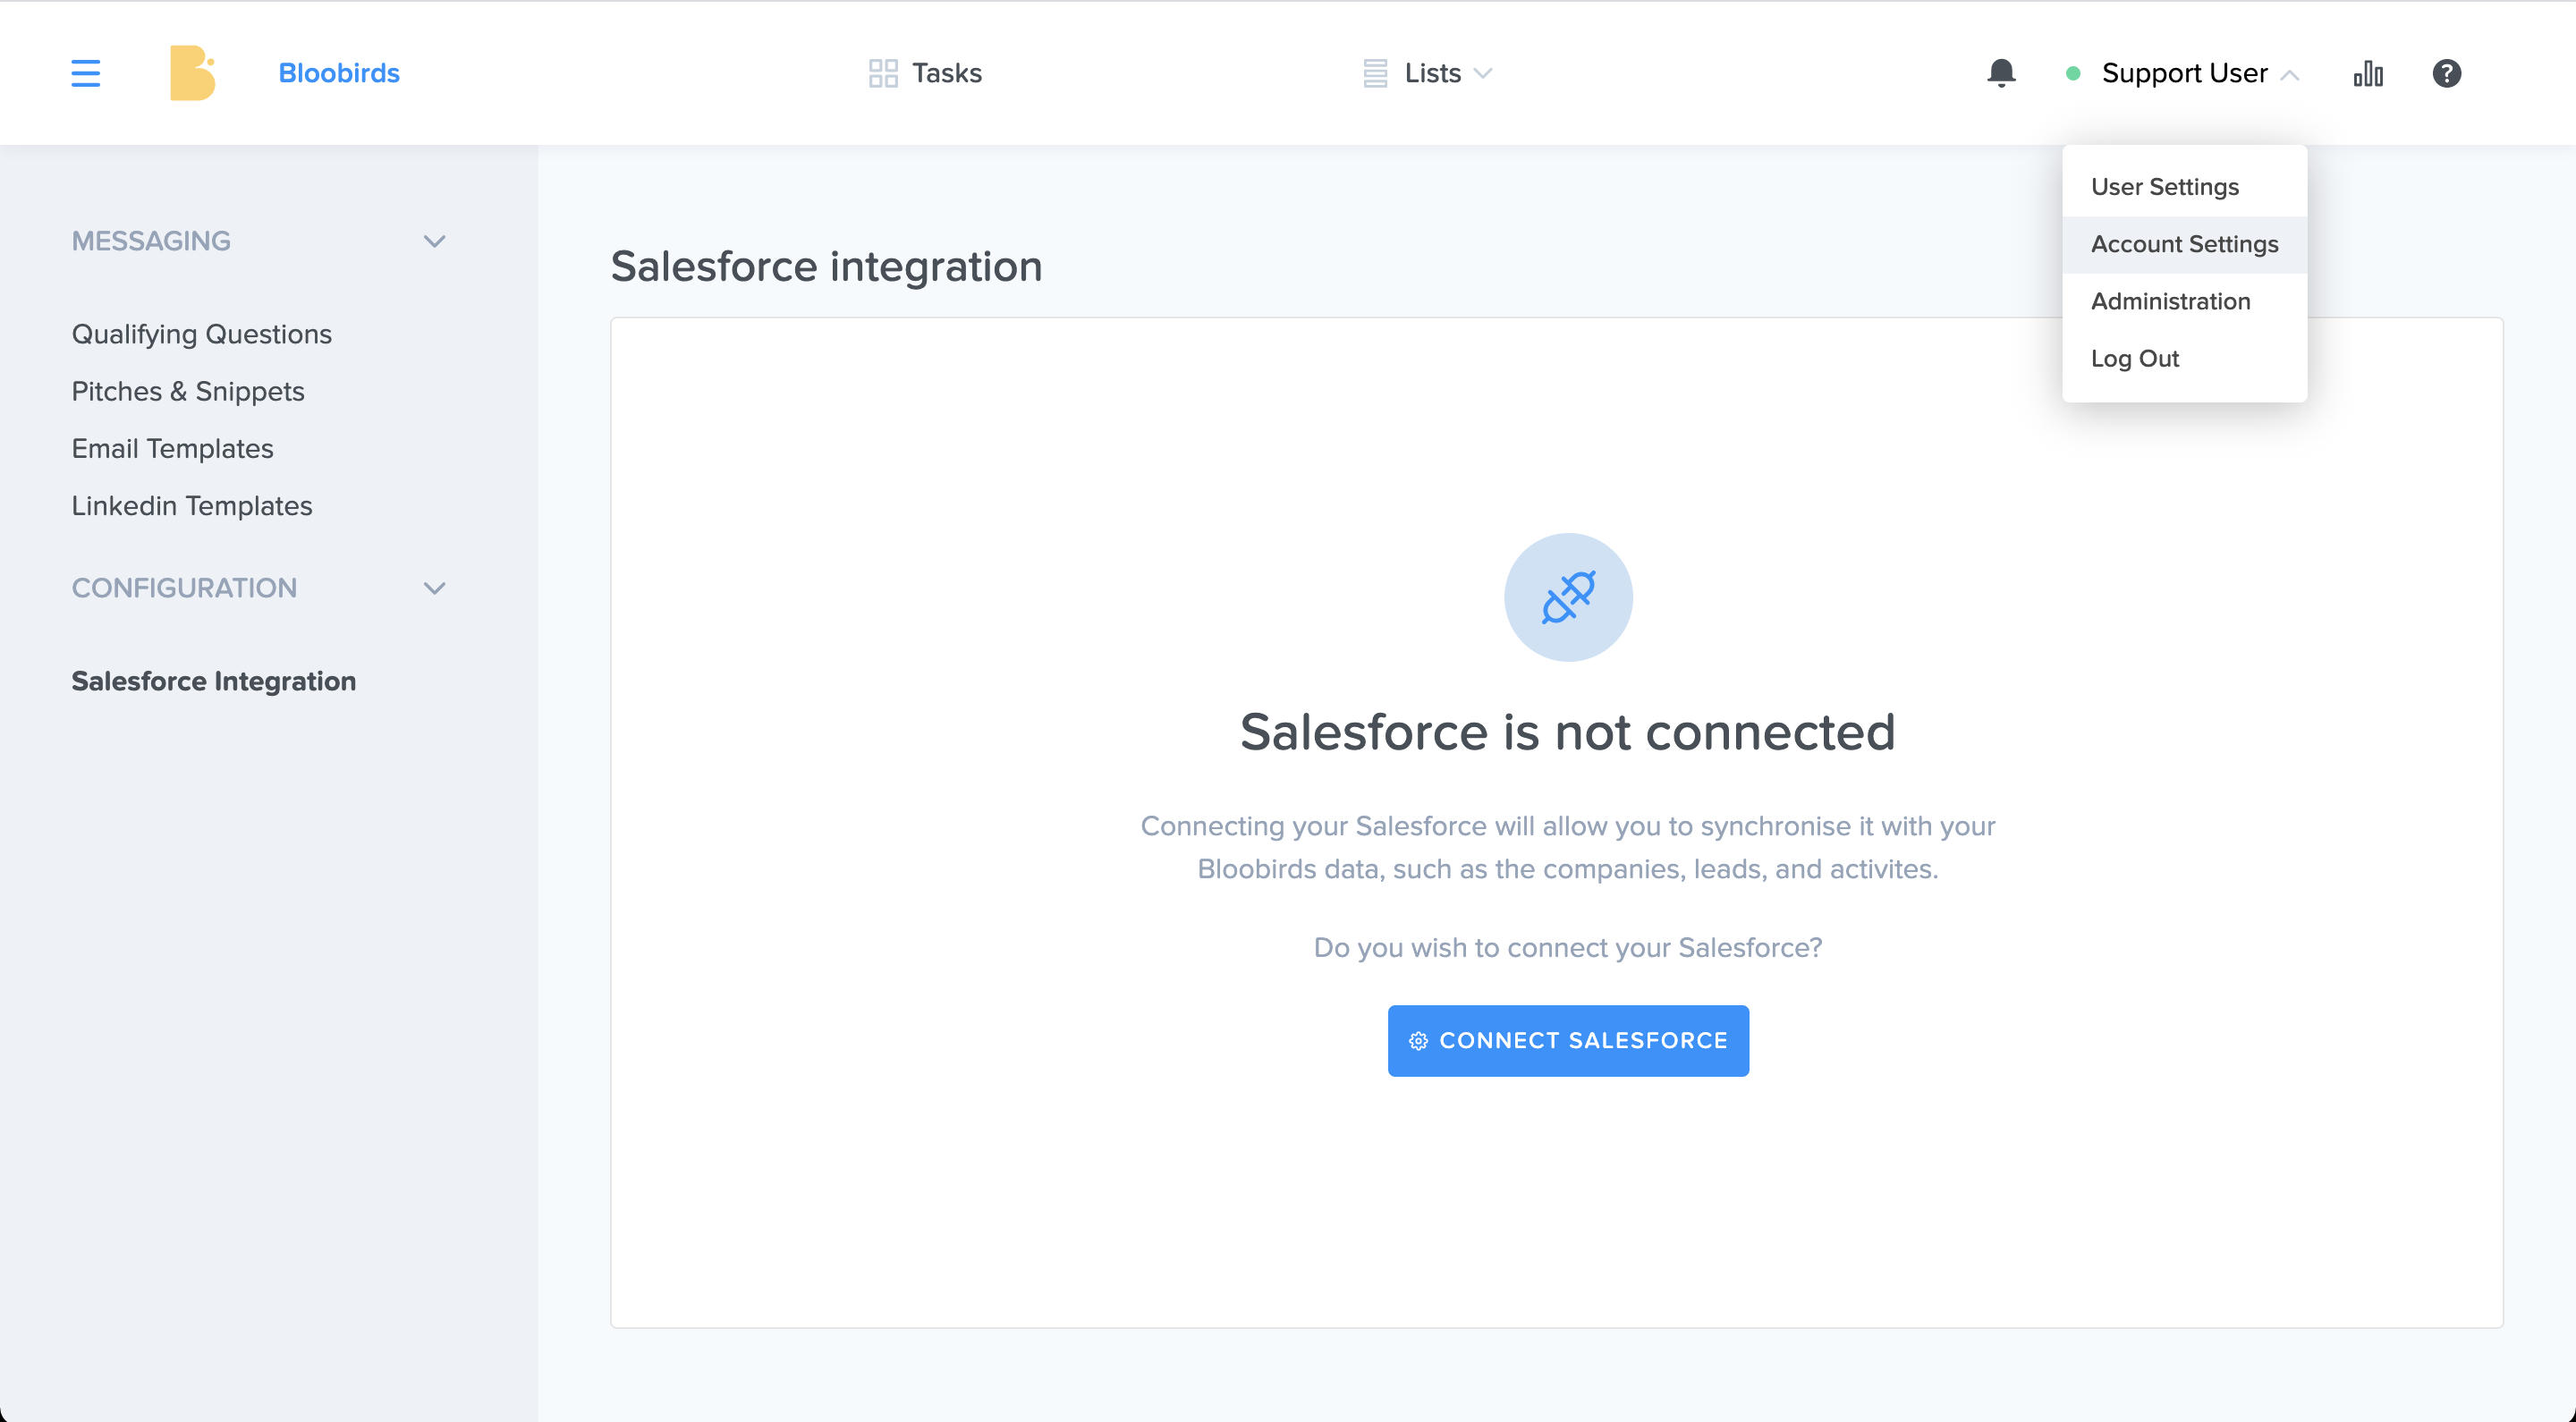Image resolution: width=2576 pixels, height=1422 pixels.
Task: Click the help question mark icon
Action: (x=2446, y=73)
